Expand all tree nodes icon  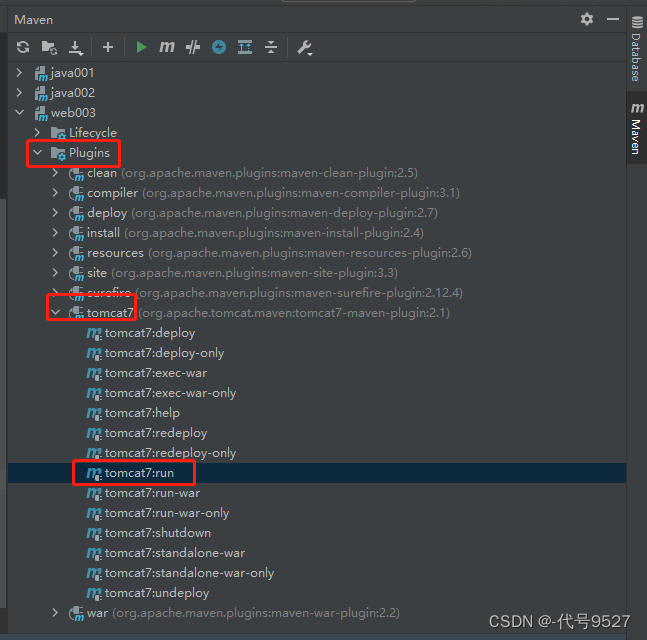[x=245, y=47]
